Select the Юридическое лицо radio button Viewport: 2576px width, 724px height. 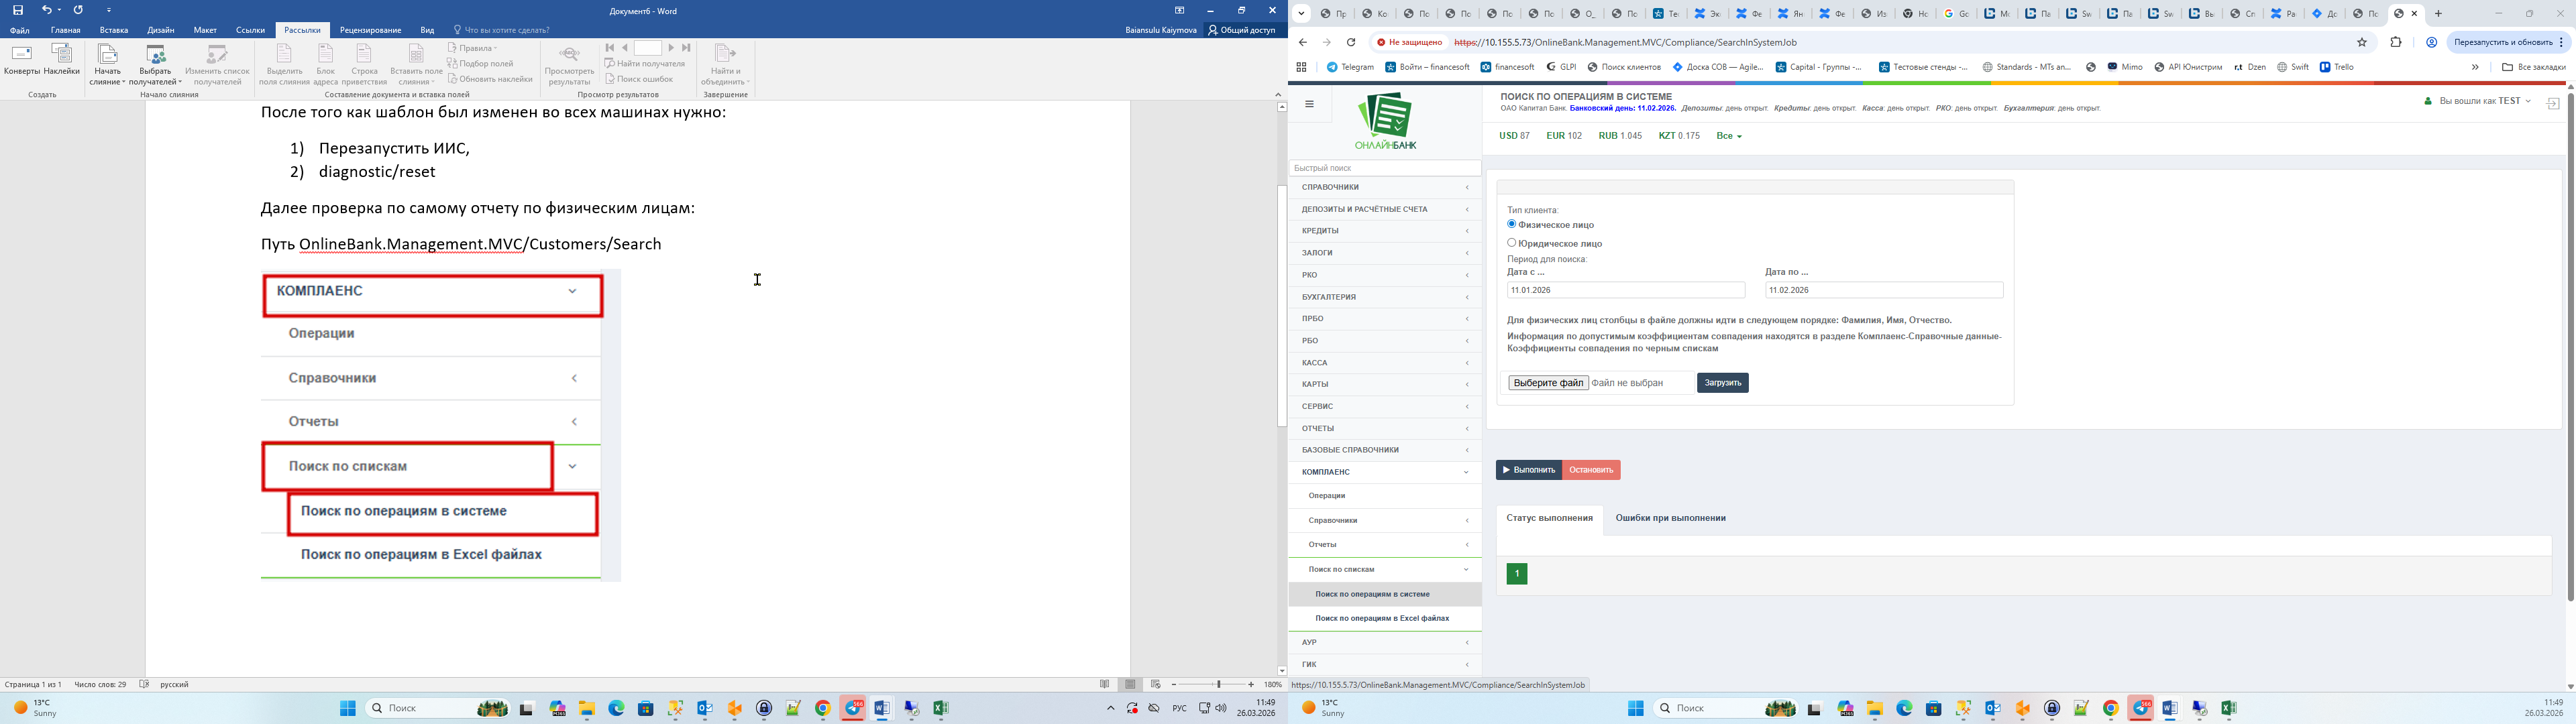pos(1512,242)
